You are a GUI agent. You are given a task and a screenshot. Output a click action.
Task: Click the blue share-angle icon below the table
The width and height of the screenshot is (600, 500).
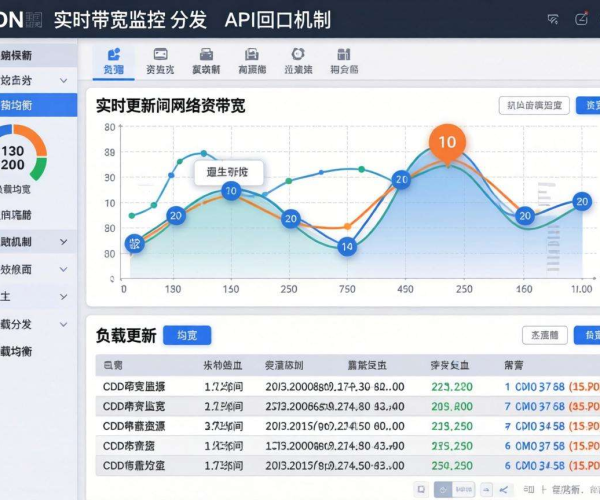pyautogui.click(x=504, y=490)
